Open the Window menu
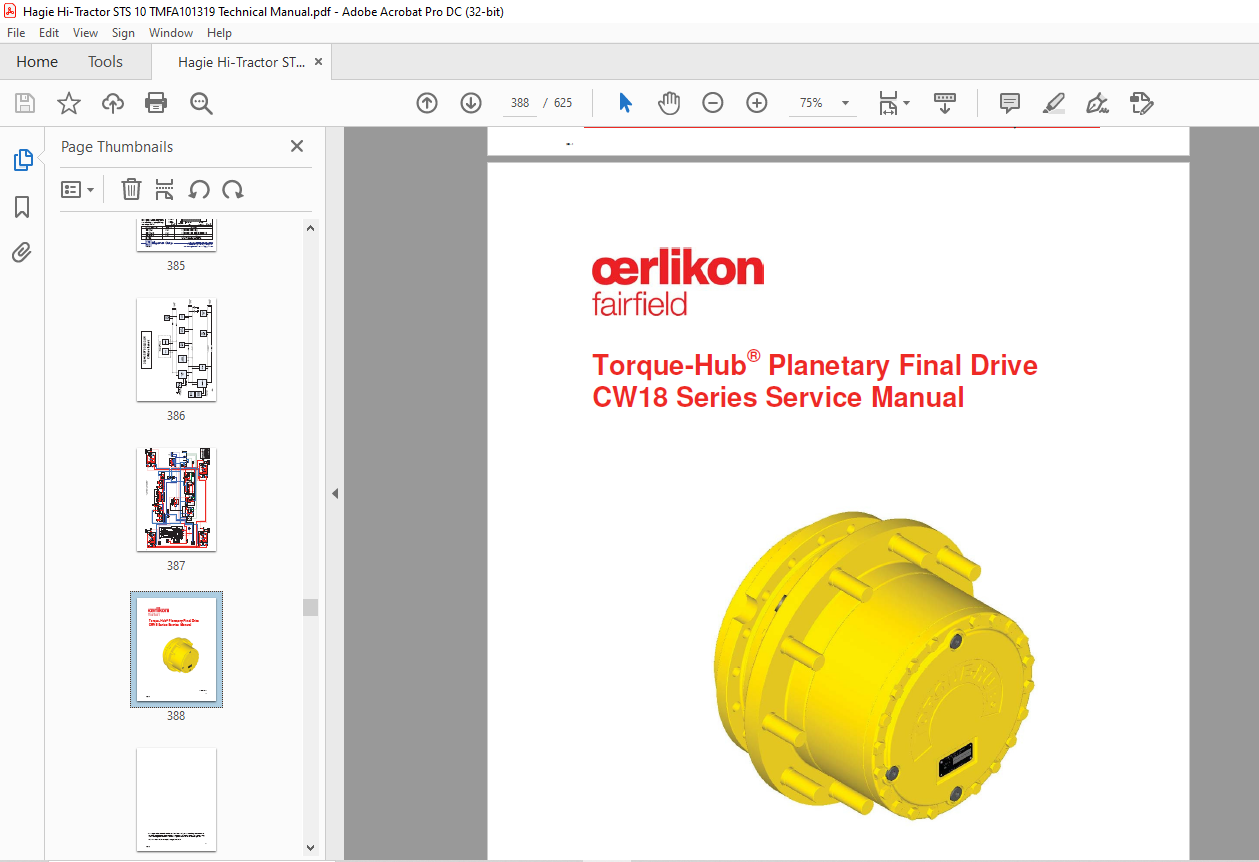 click(x=171, y=33)
